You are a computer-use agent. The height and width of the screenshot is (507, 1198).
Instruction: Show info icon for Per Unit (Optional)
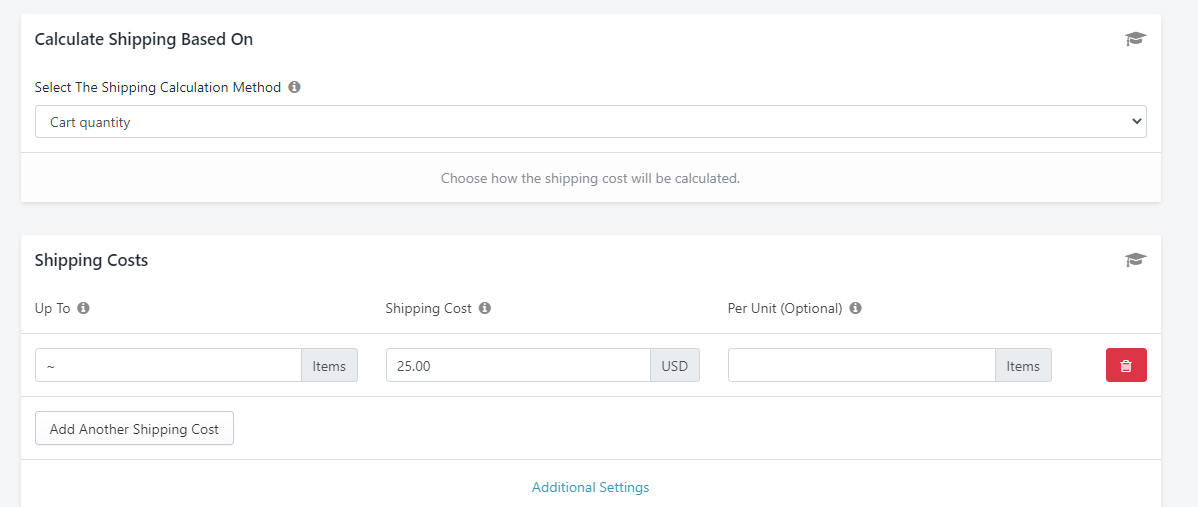pos(855,308)
